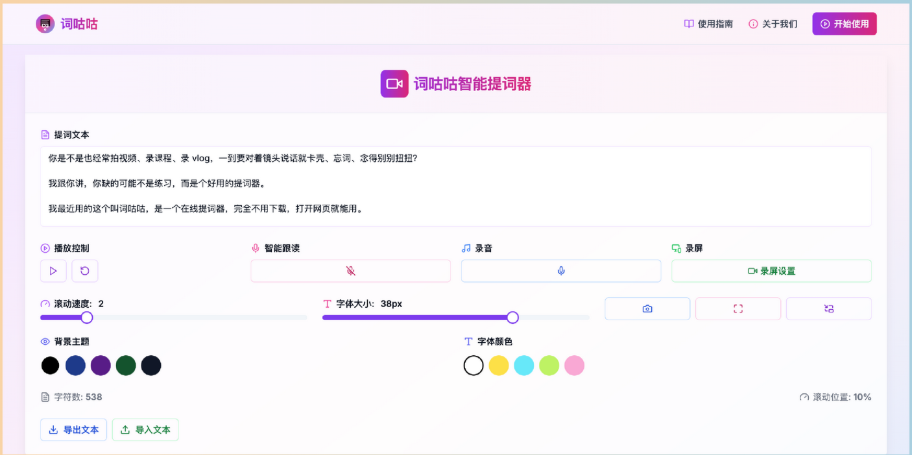Click the 滚动速度 scroll speed slider handle

pyautogui.click(x=87, y=318)
